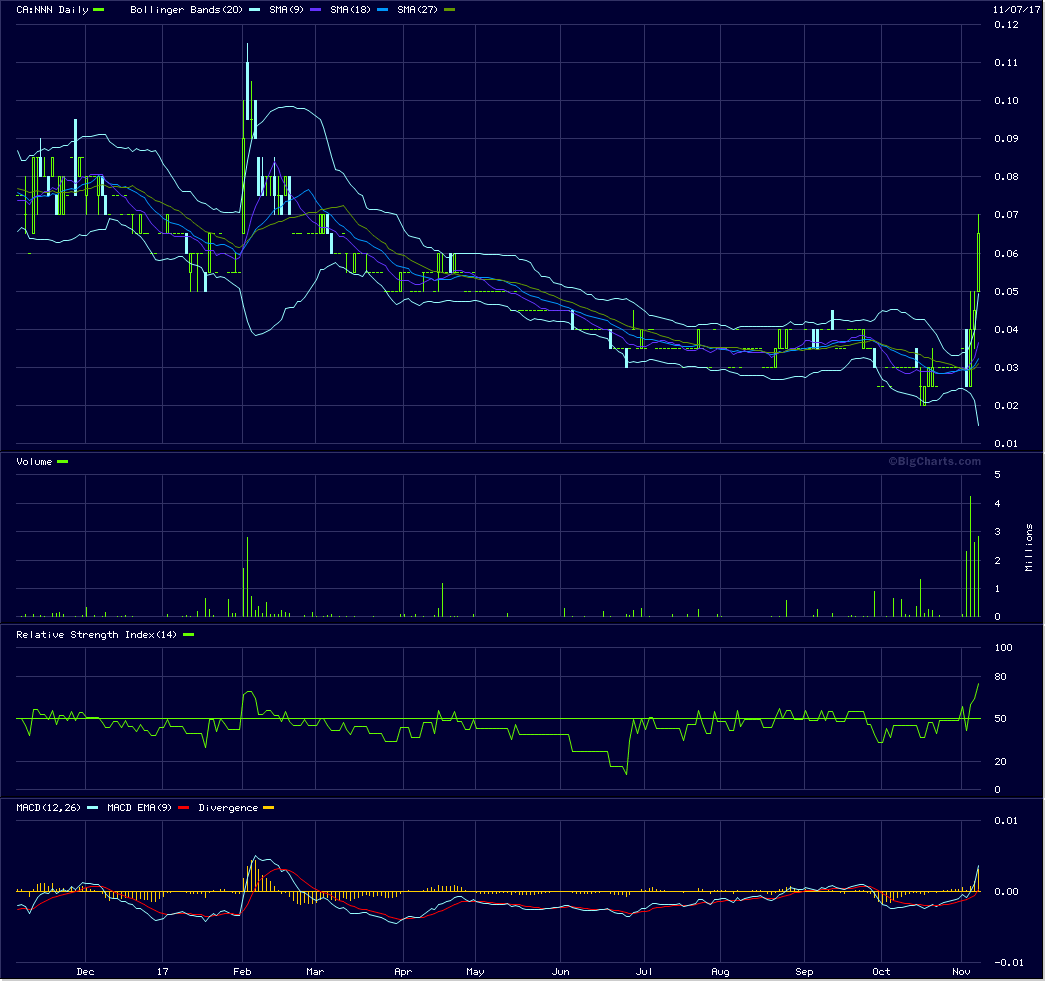
Task: Click the Oct month label
Action: [881, 972]
